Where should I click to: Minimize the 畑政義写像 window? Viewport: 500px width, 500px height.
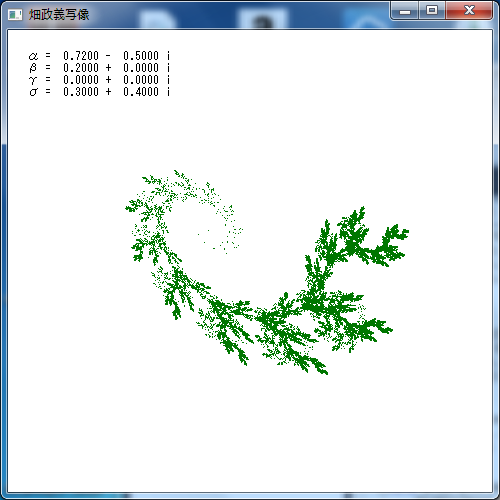pyautogui.click(x=405, y=11)
